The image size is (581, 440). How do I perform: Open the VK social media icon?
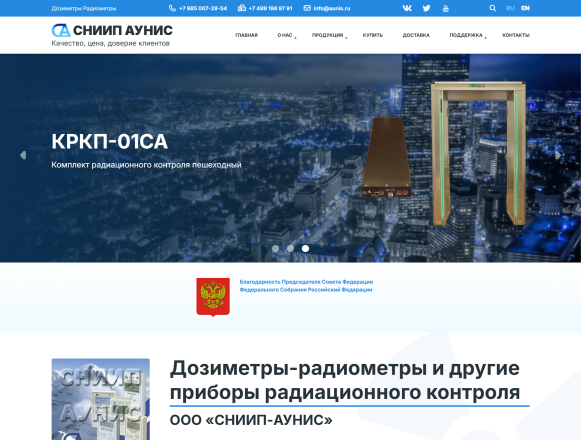coord(407,8)
